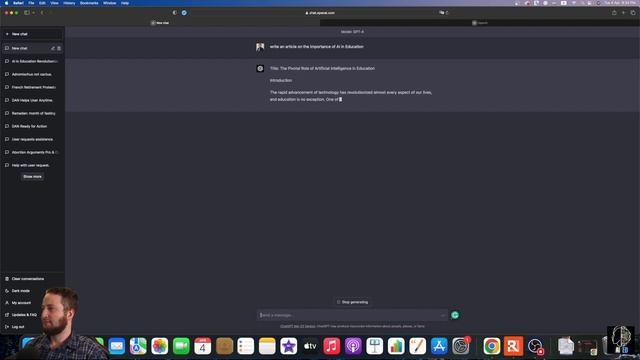Open Notes from the dock

tap(267, 346)
